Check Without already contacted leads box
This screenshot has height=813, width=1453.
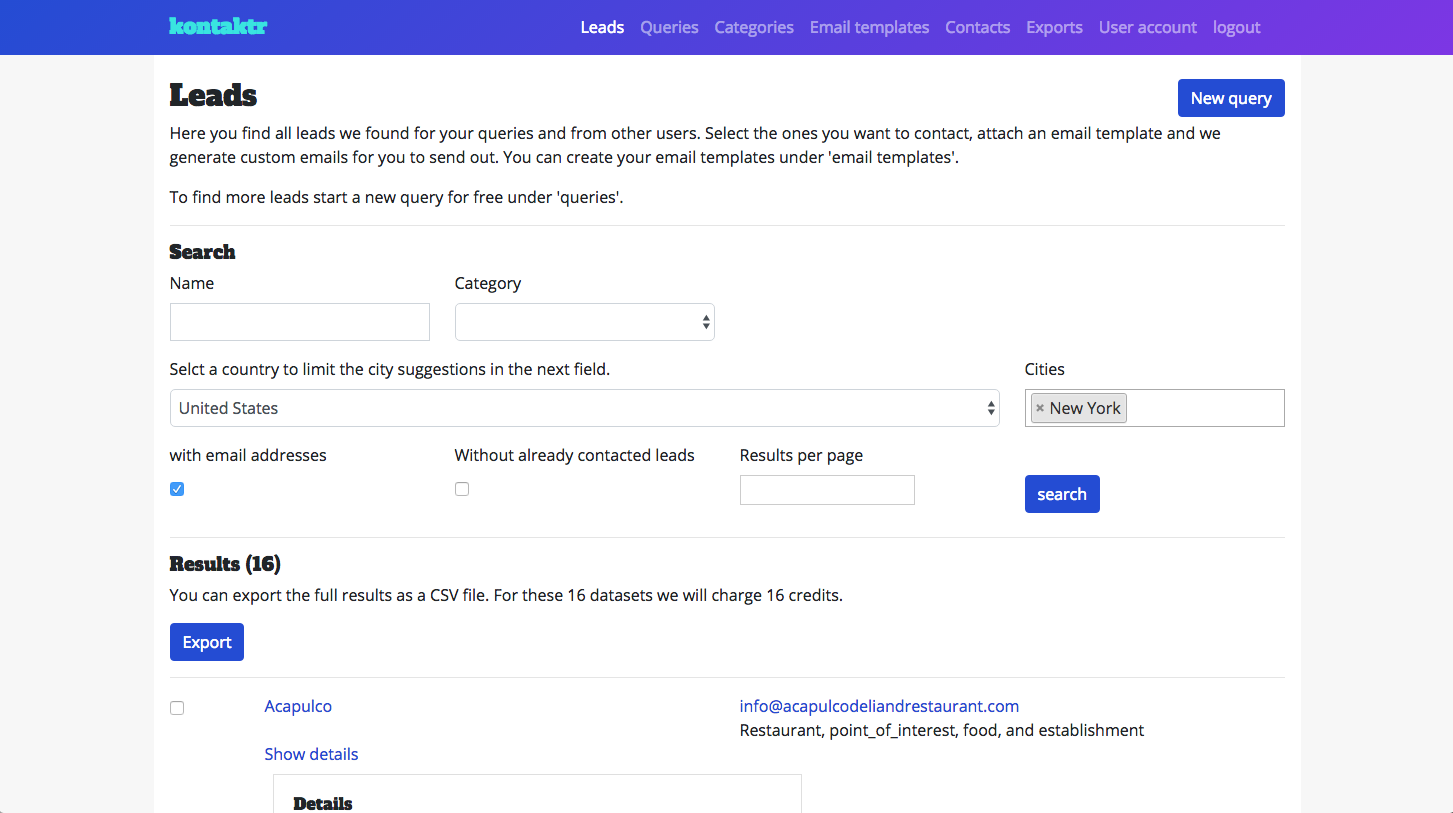click(462, 489)
